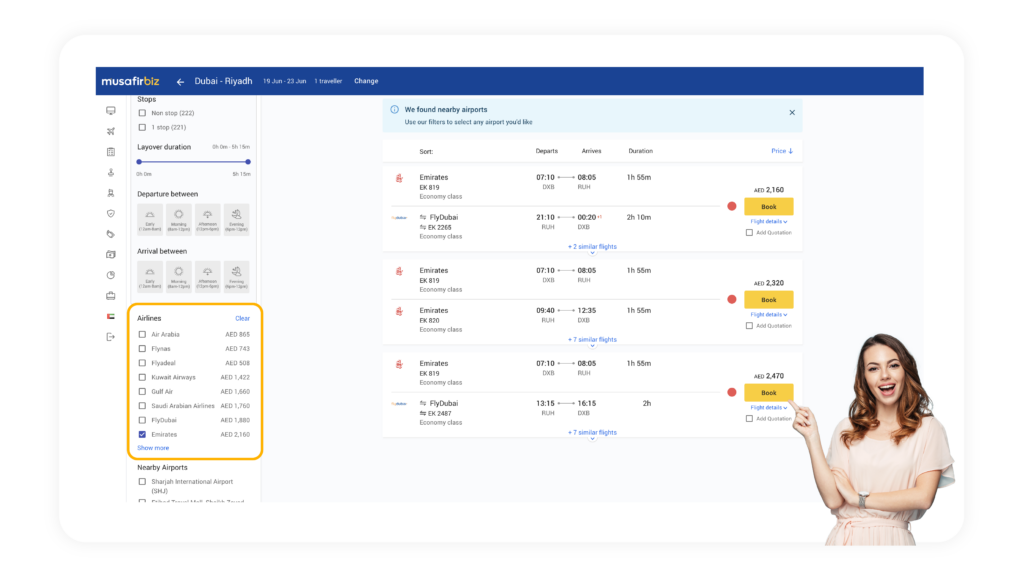This screenshot has width=1024, height=576.
Task: Open the hotels building icon in sidebar
Action: [x=111, y=152]
